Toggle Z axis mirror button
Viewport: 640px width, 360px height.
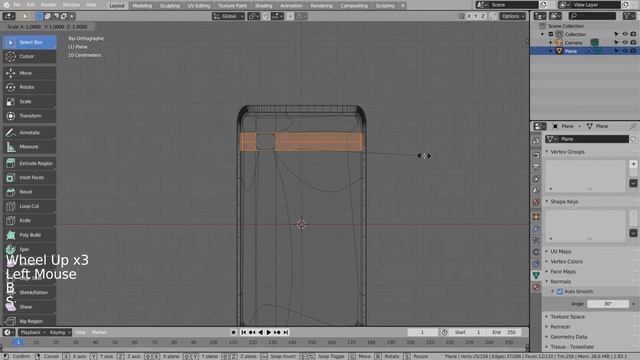coord(483,16)
